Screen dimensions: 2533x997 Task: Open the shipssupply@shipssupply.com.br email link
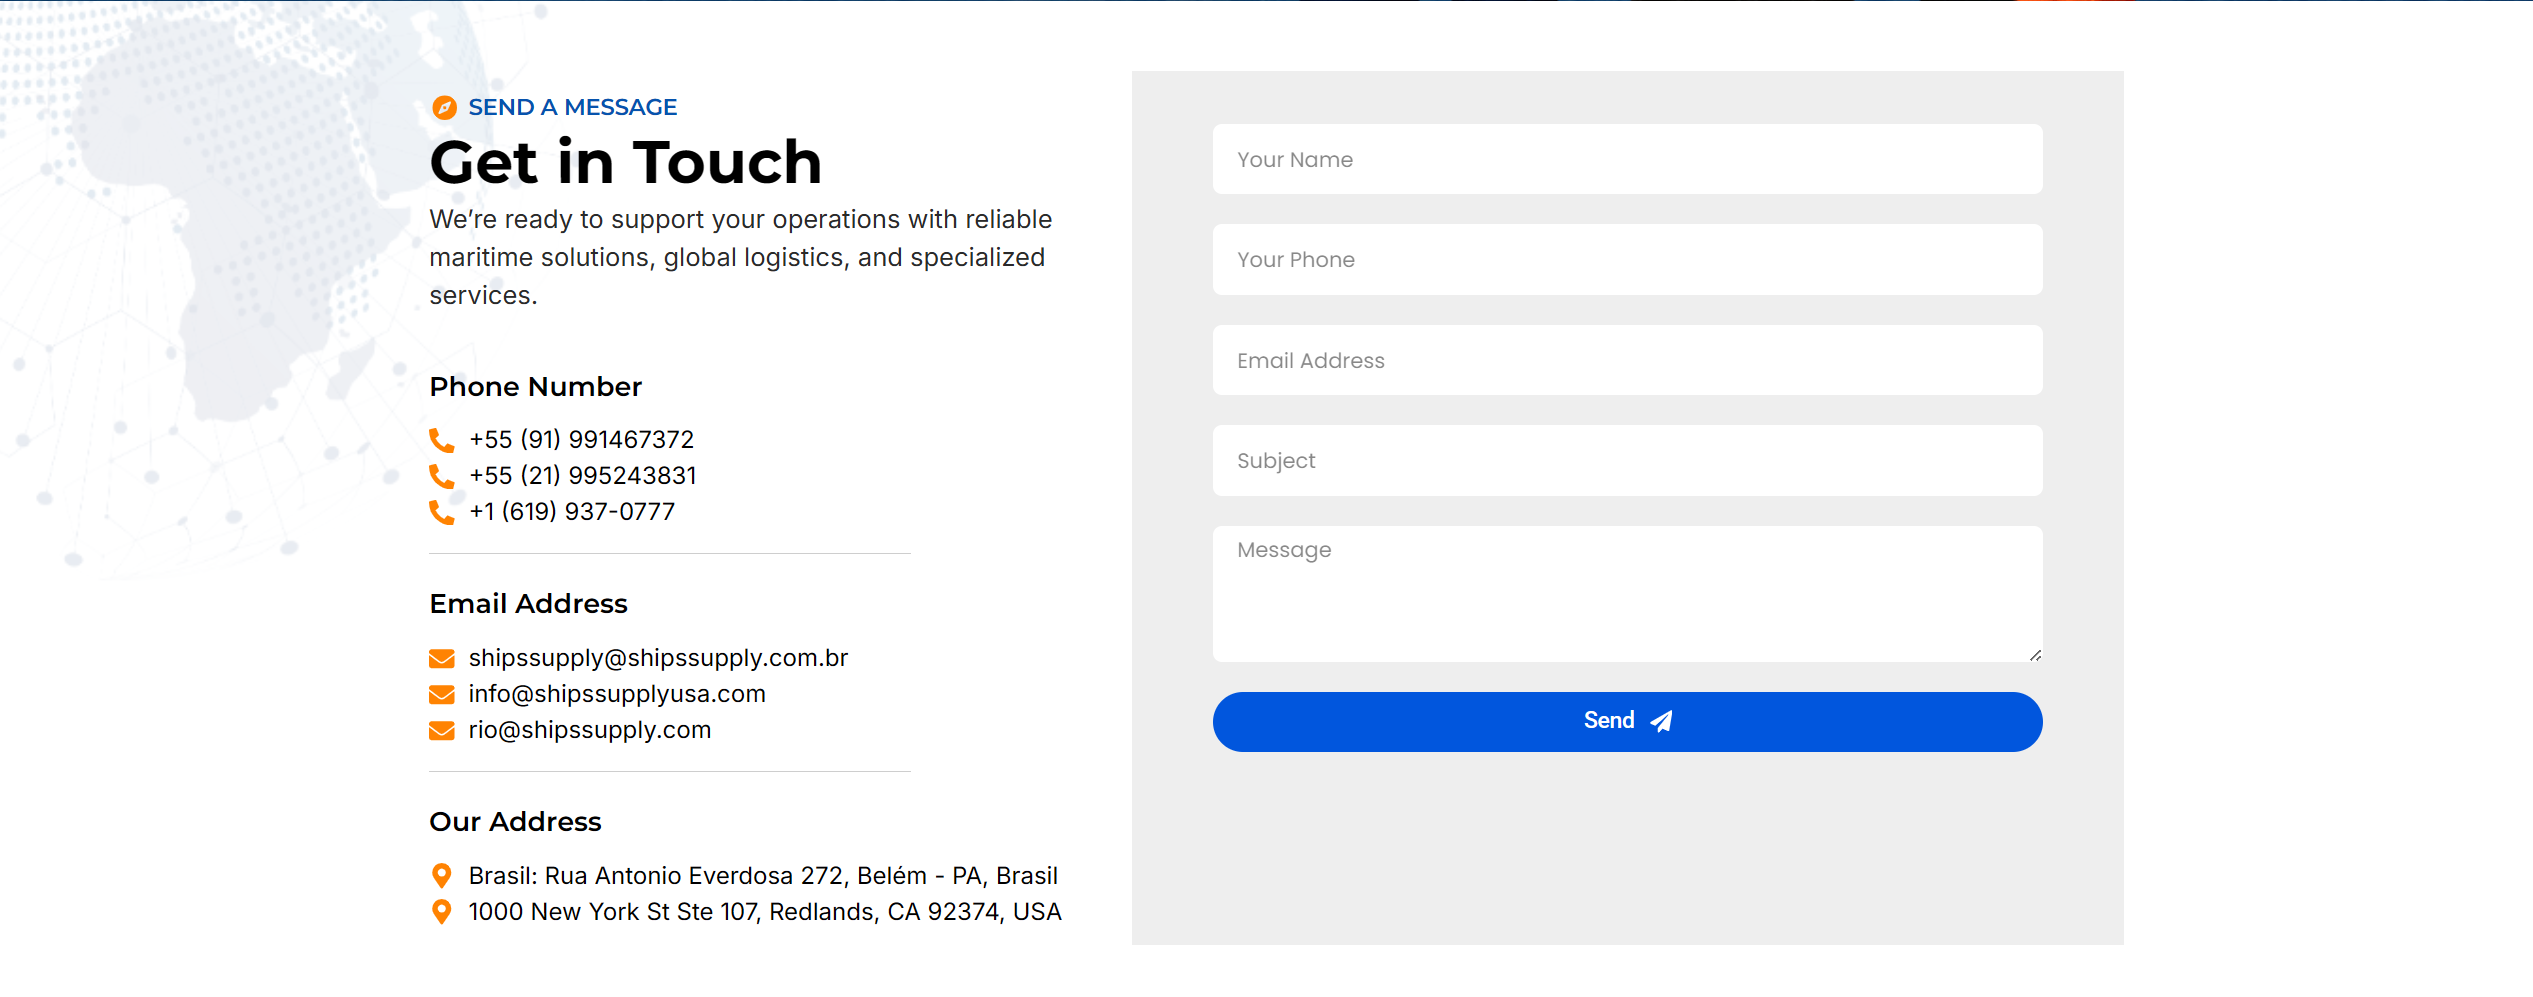point(658,658)
